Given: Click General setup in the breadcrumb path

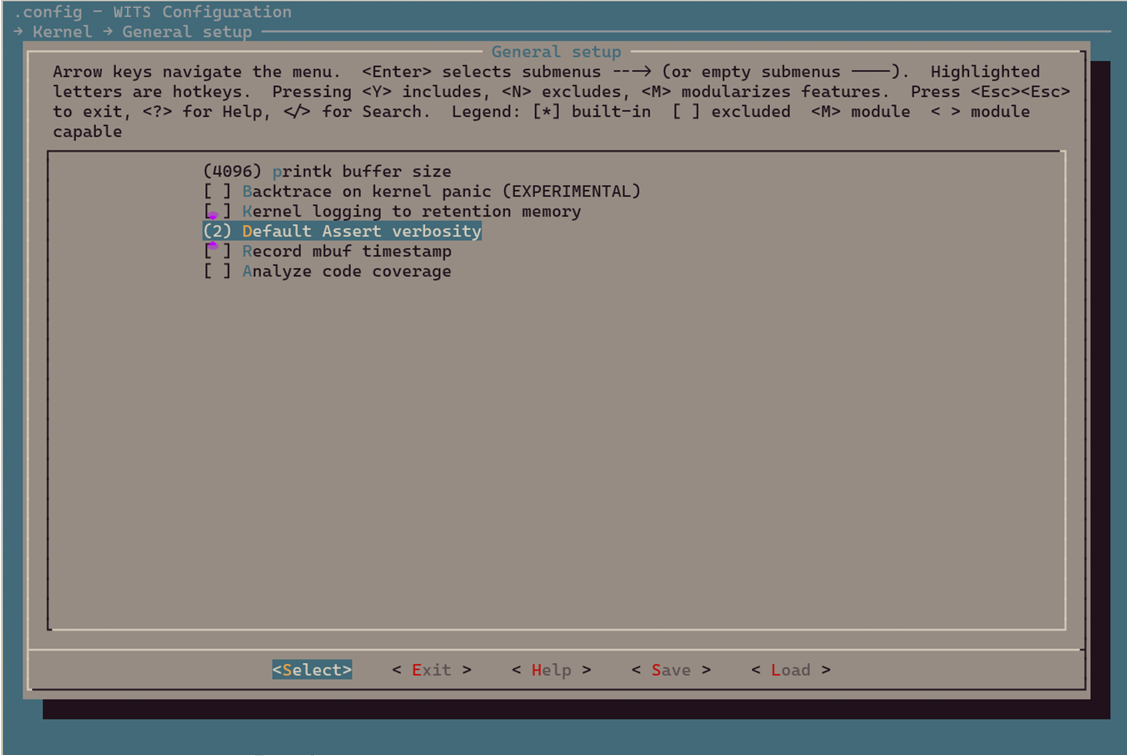Looking at the screenshot, I should point(187,32).
